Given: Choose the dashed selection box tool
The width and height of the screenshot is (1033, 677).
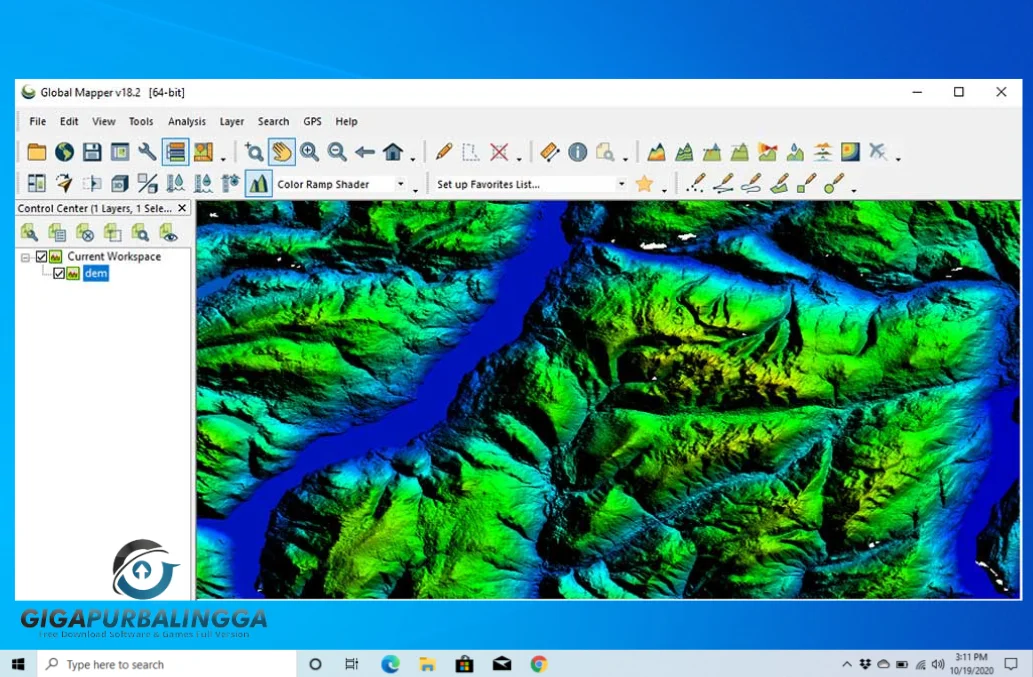Looking at the screenshot, I should pos(471,152).
